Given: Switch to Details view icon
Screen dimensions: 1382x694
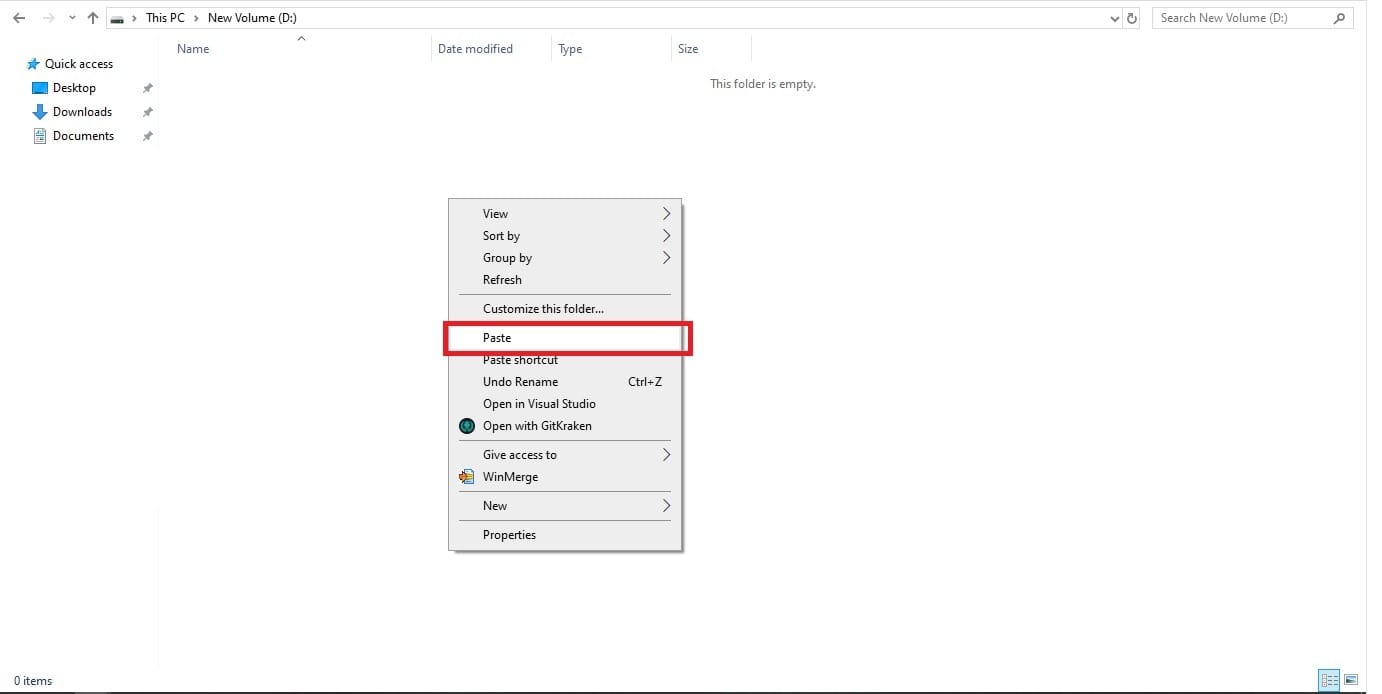Looking at the screenshot, I should (1328, 680).
